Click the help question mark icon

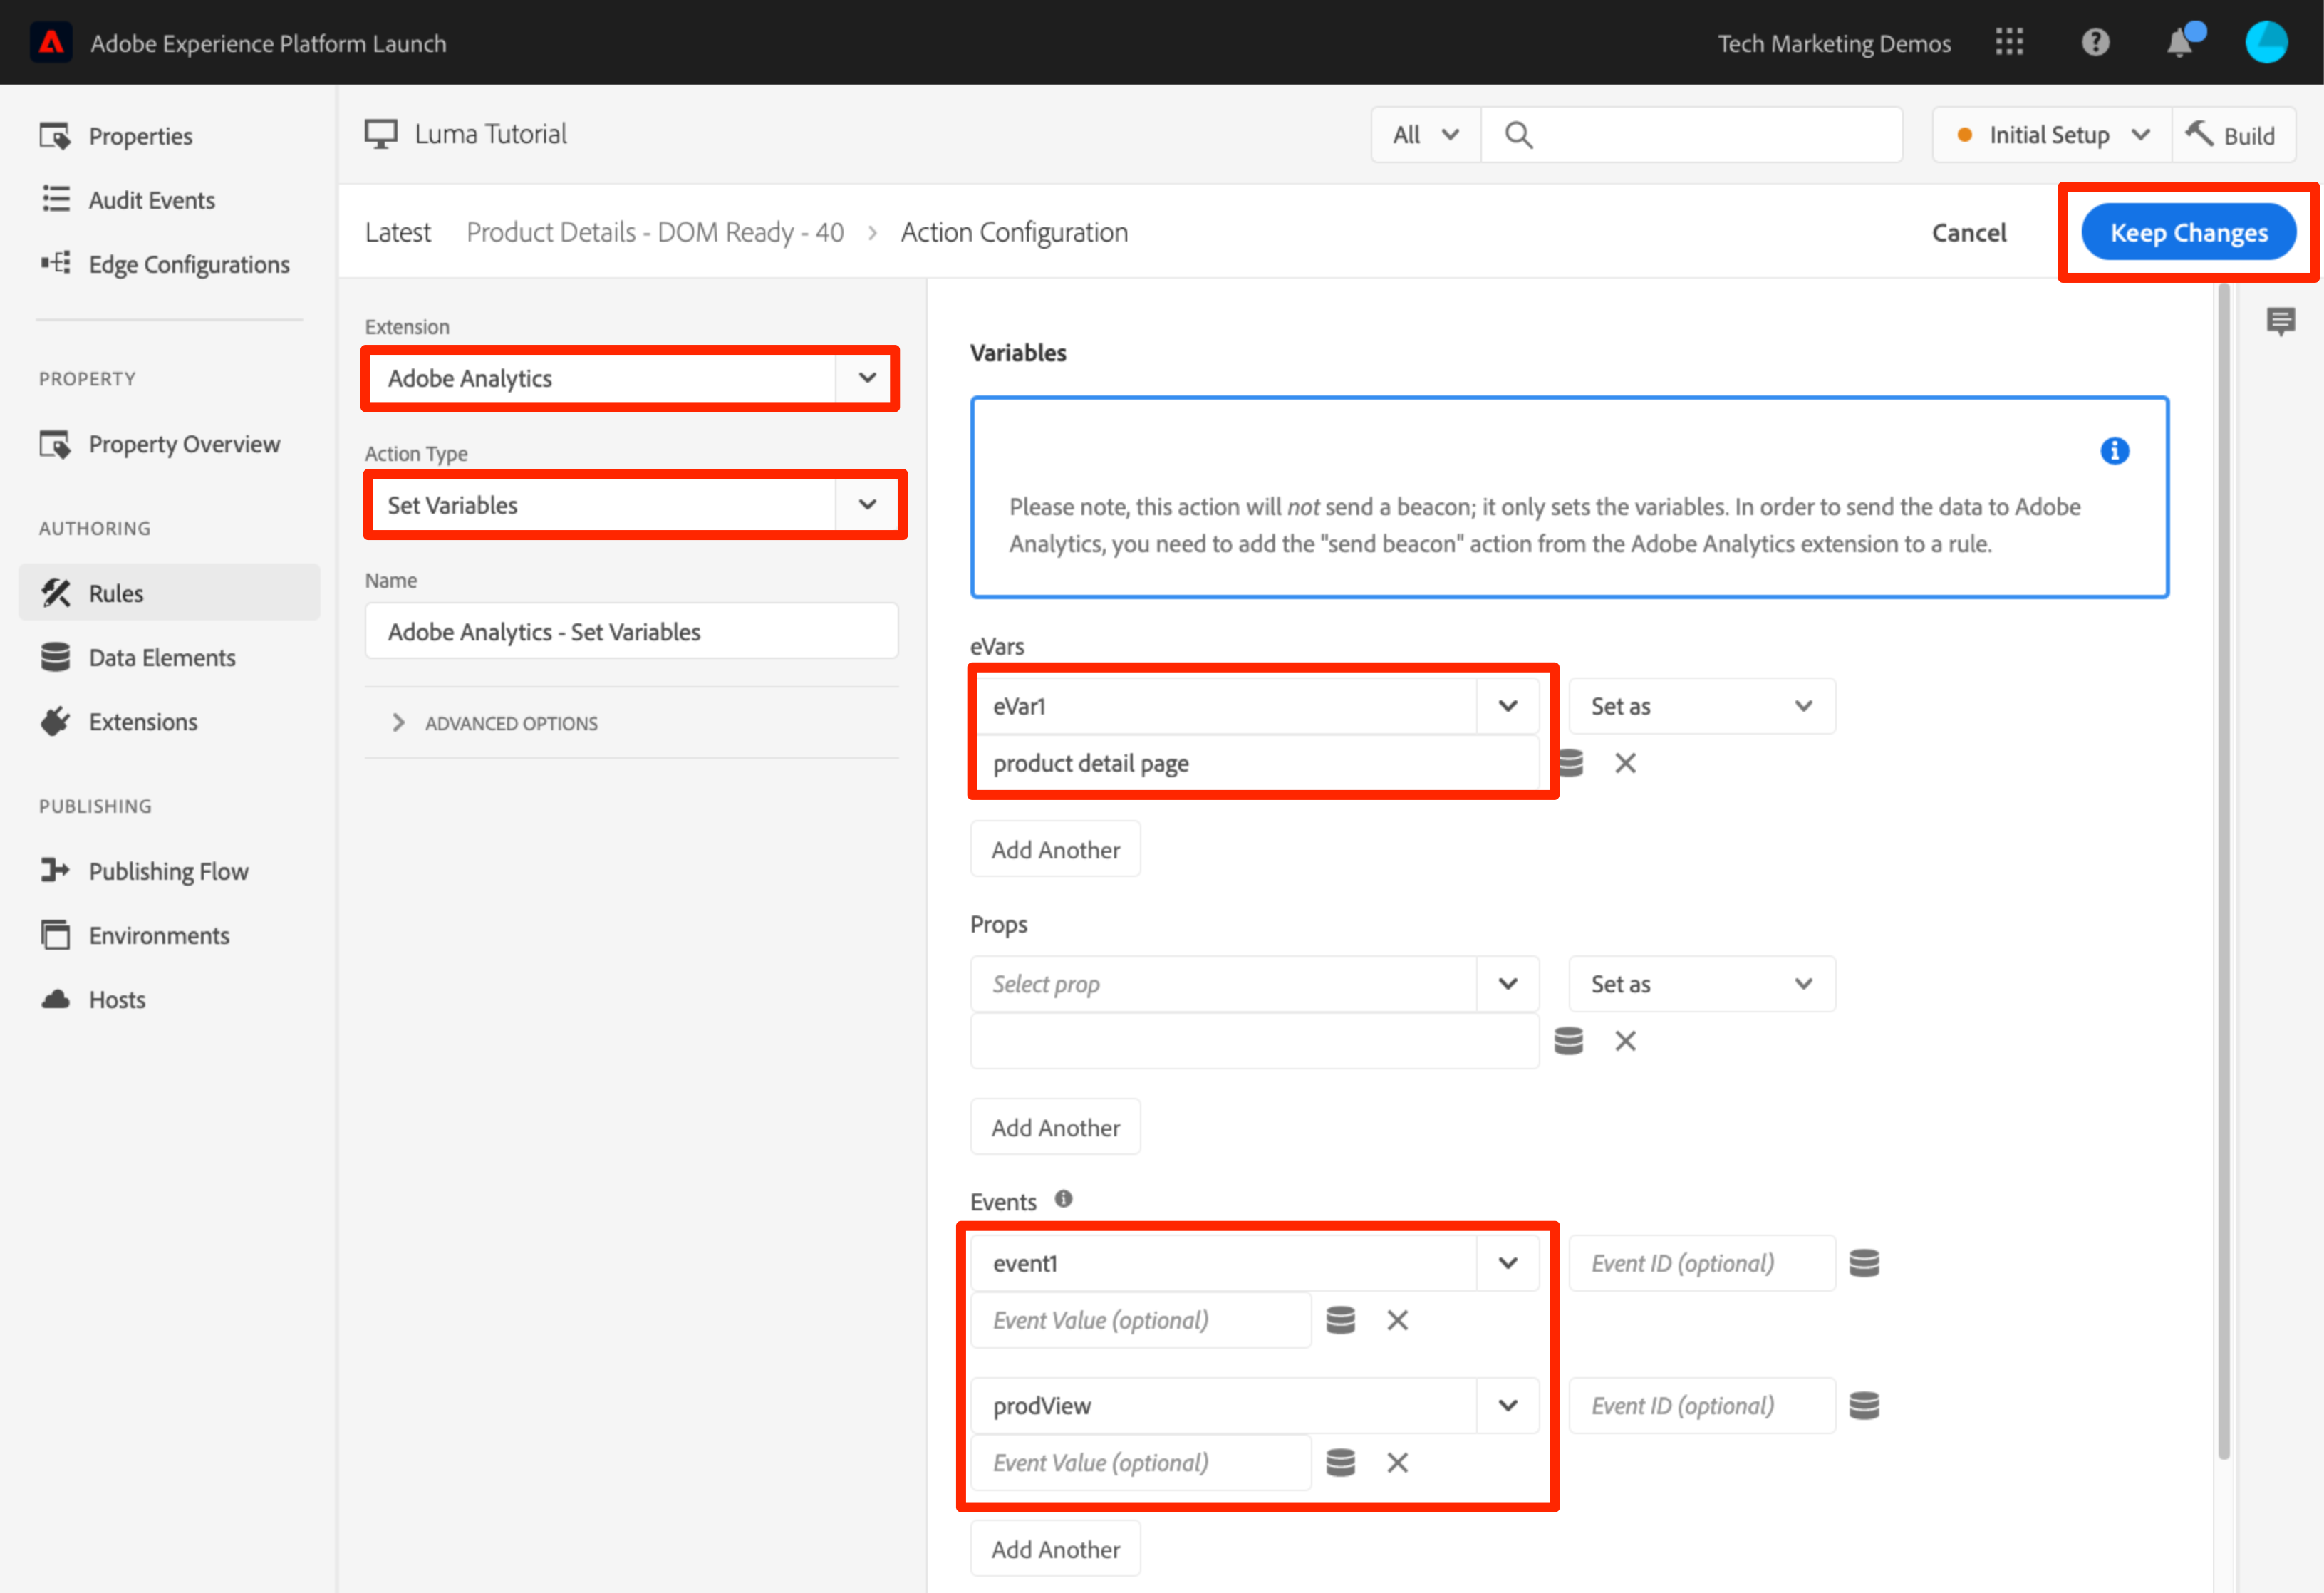click(2095, 42)
